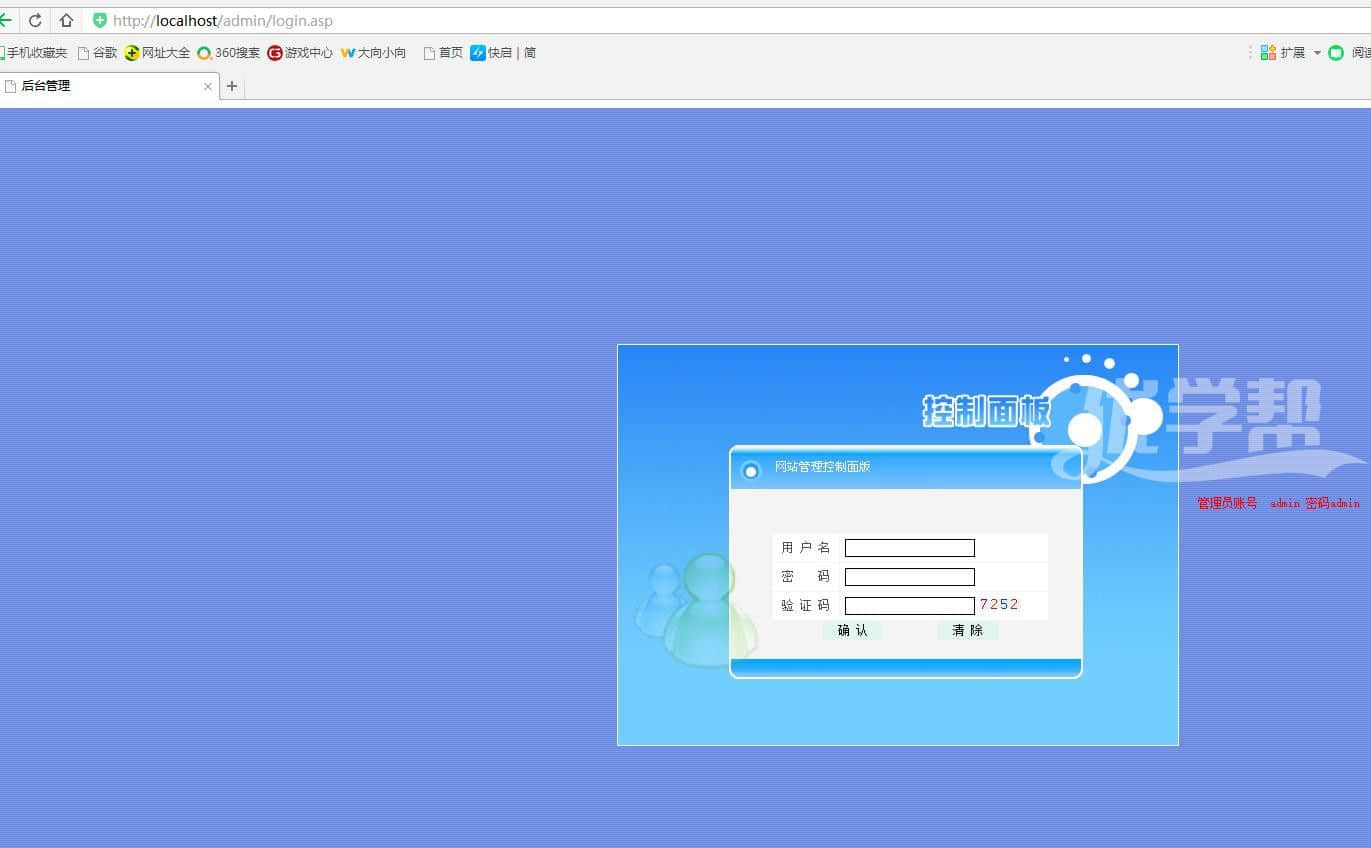The width and height of the screenshot is (1371, 848).
Task: Go to the browser home page icon
Action: pos(66,20)
